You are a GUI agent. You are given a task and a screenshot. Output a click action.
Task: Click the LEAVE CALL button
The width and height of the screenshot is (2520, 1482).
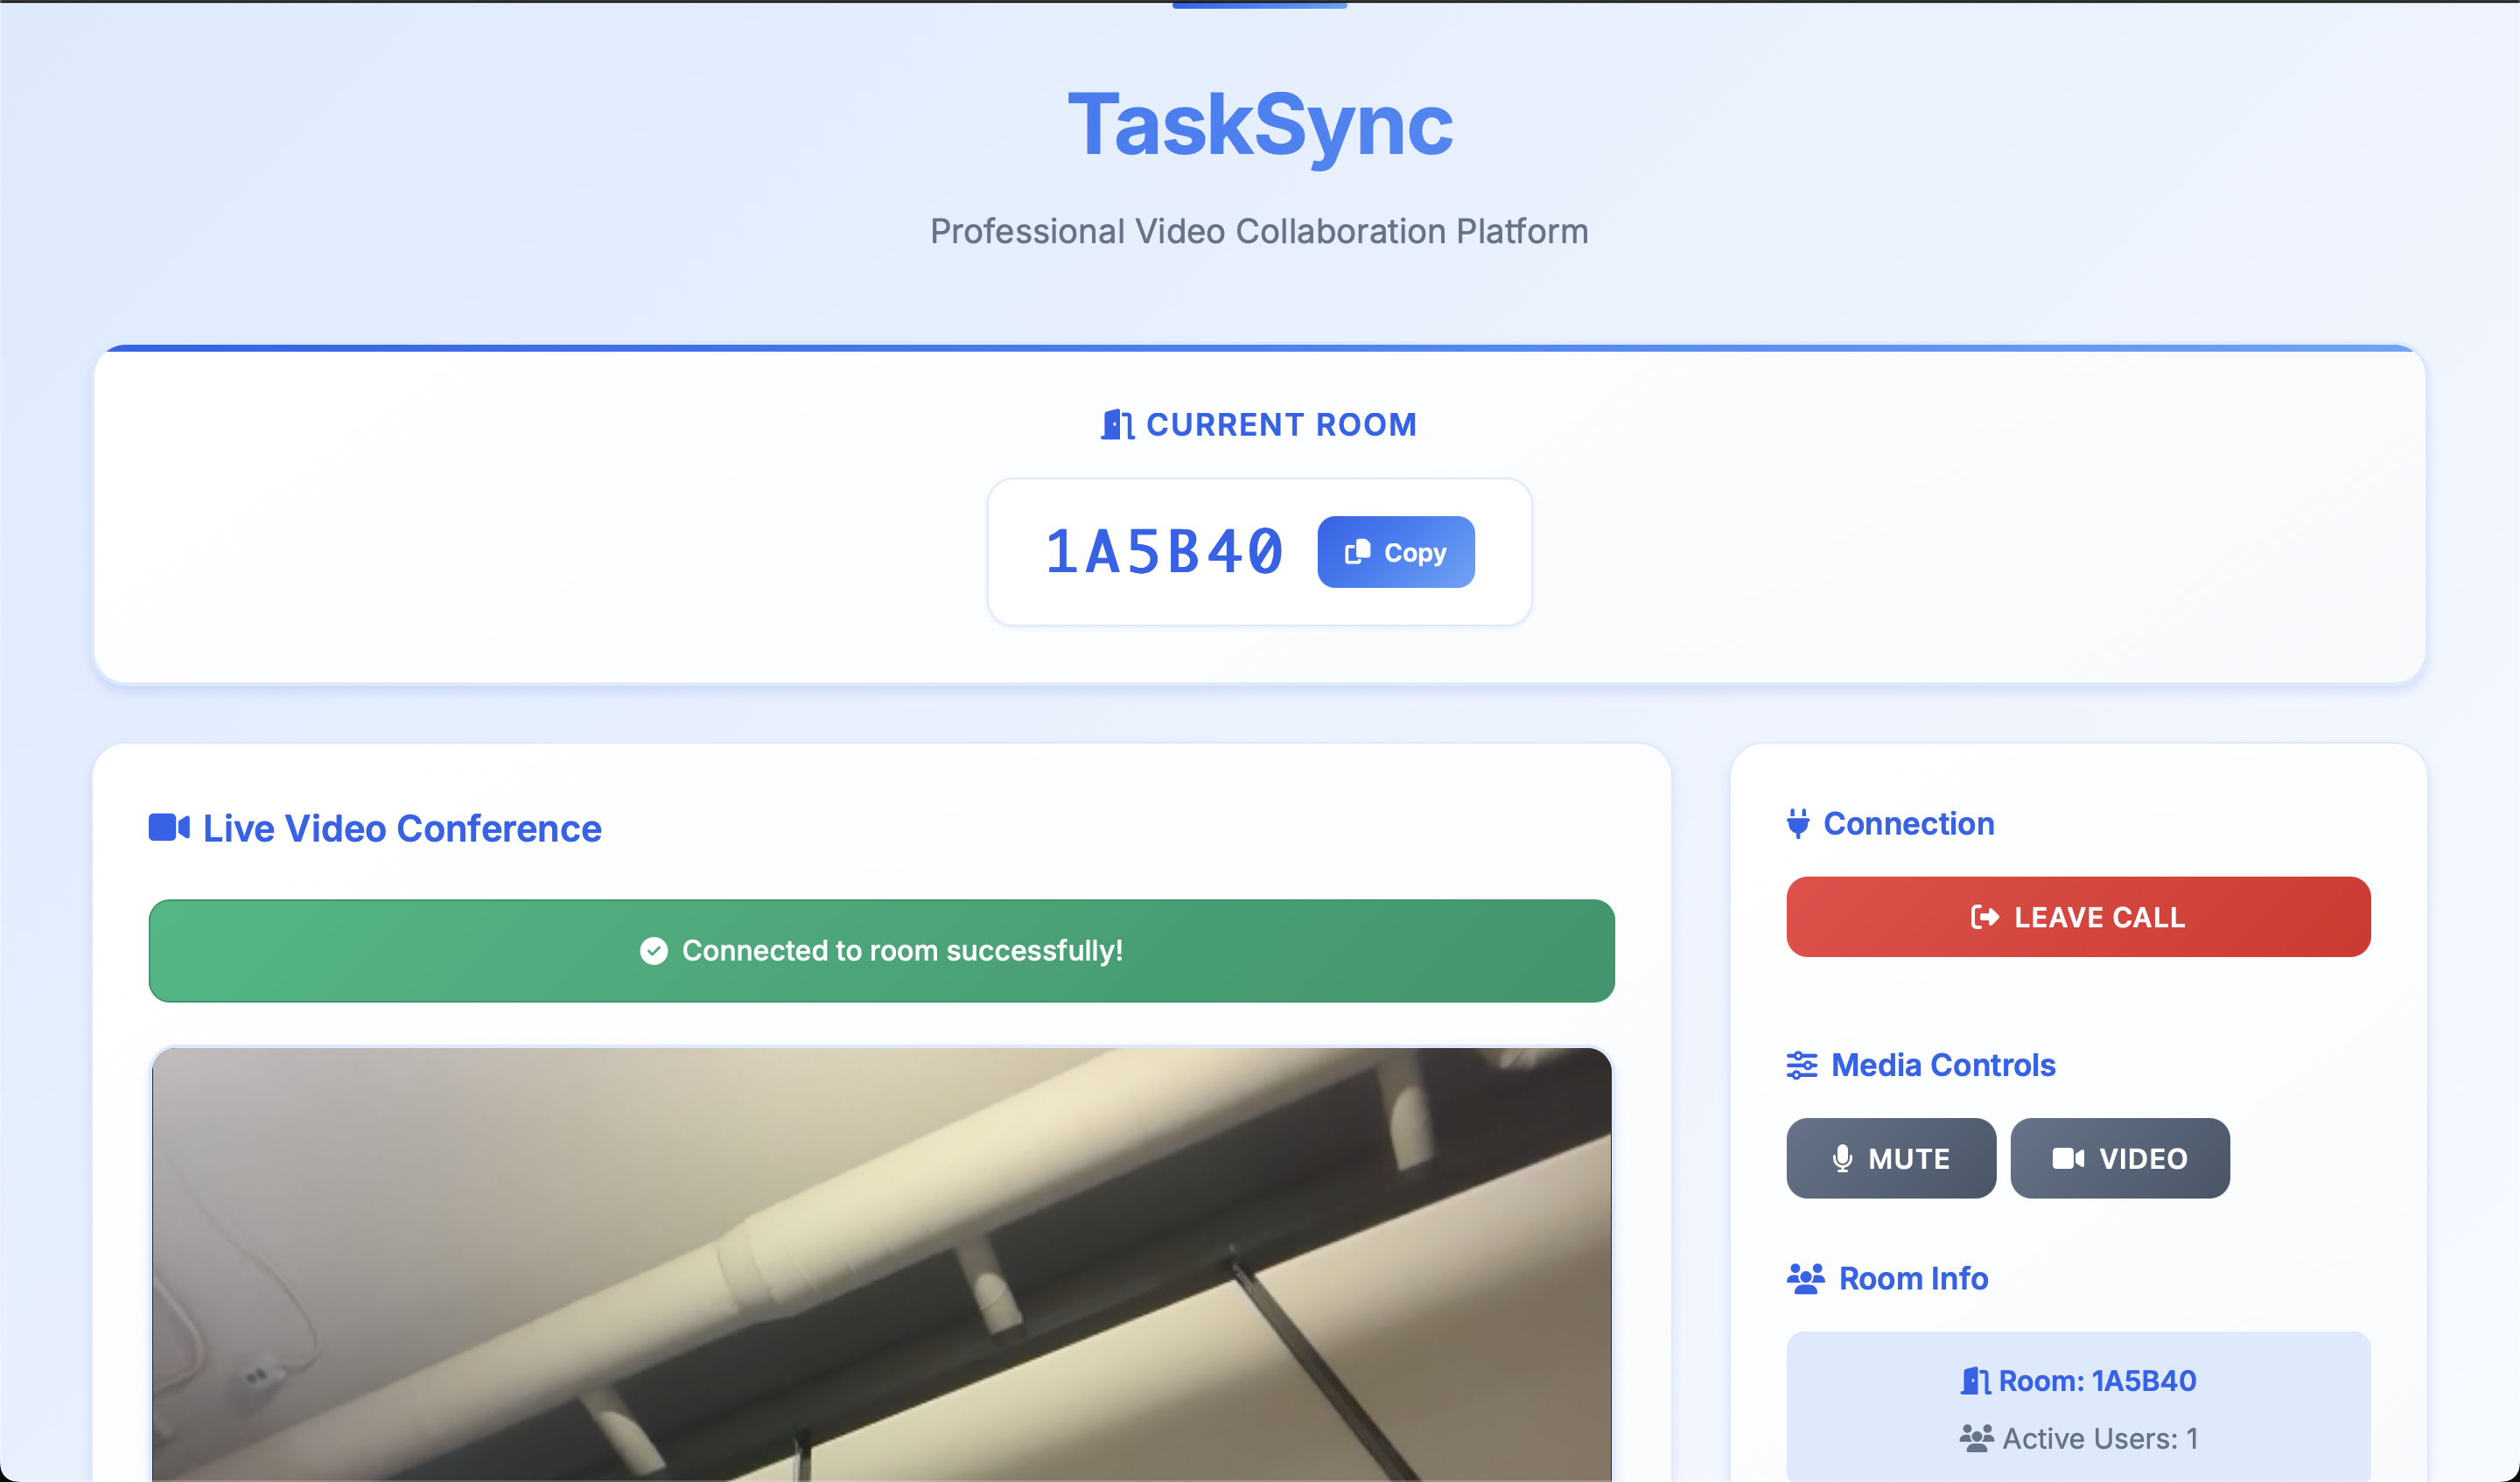pos(2077,917)
